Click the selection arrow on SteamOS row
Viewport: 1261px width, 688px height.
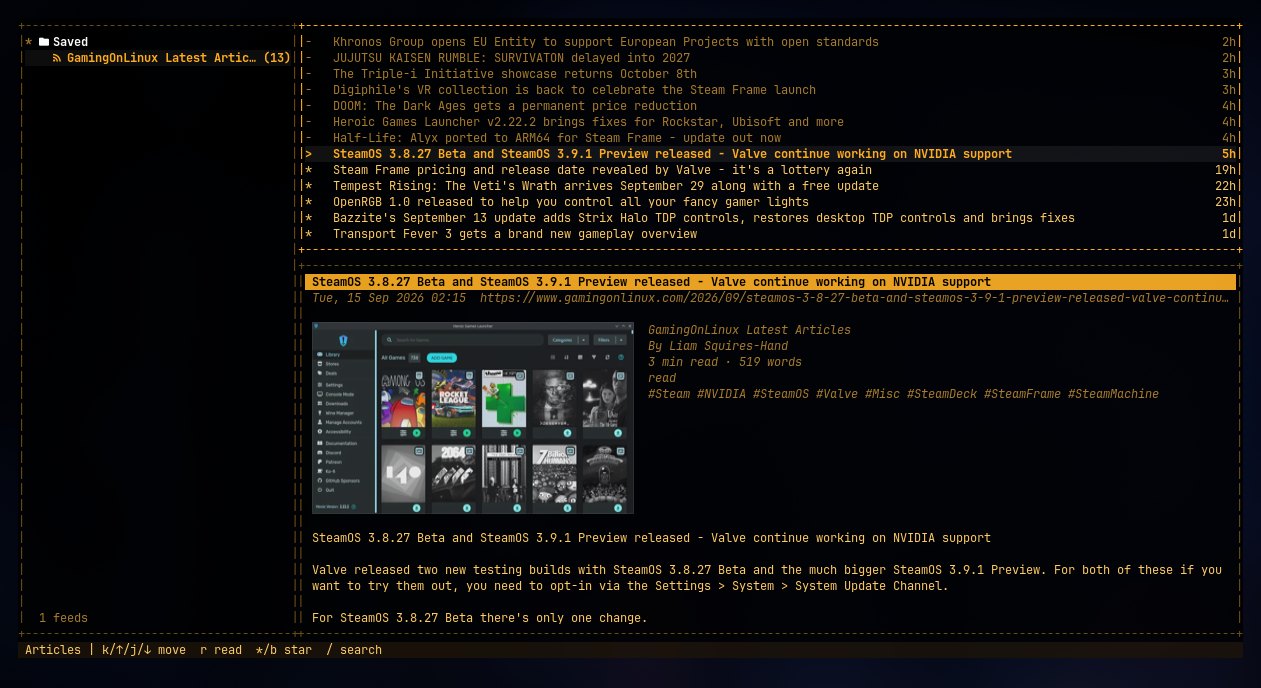point(309,154)
